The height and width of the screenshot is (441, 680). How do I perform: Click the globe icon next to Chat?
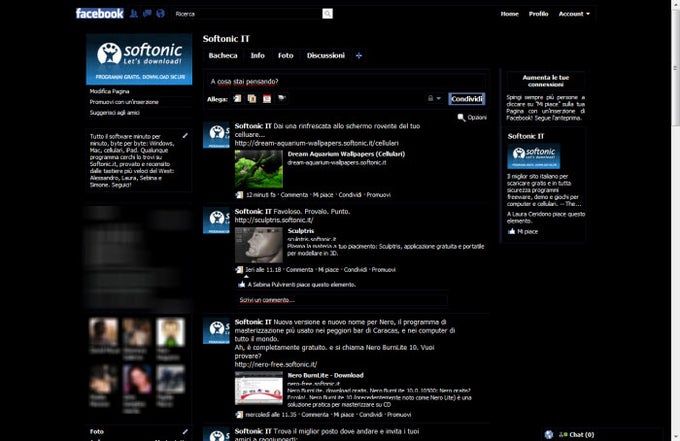pyautogui.click(x=549, y=434)
